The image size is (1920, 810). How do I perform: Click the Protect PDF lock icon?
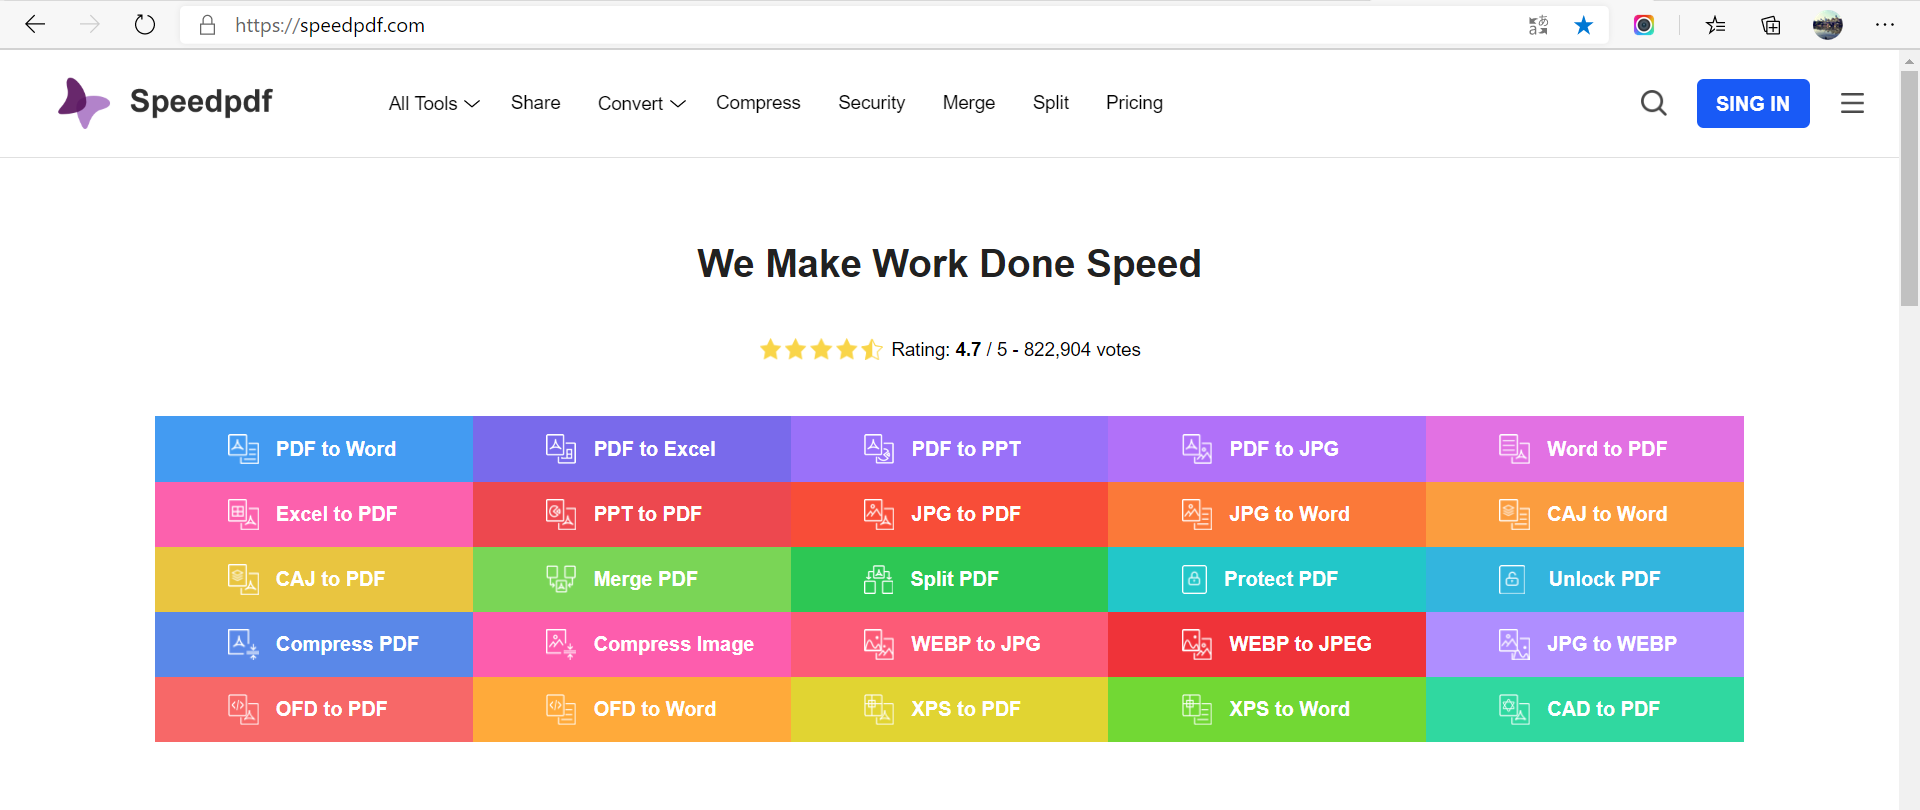coord(1194,579)
